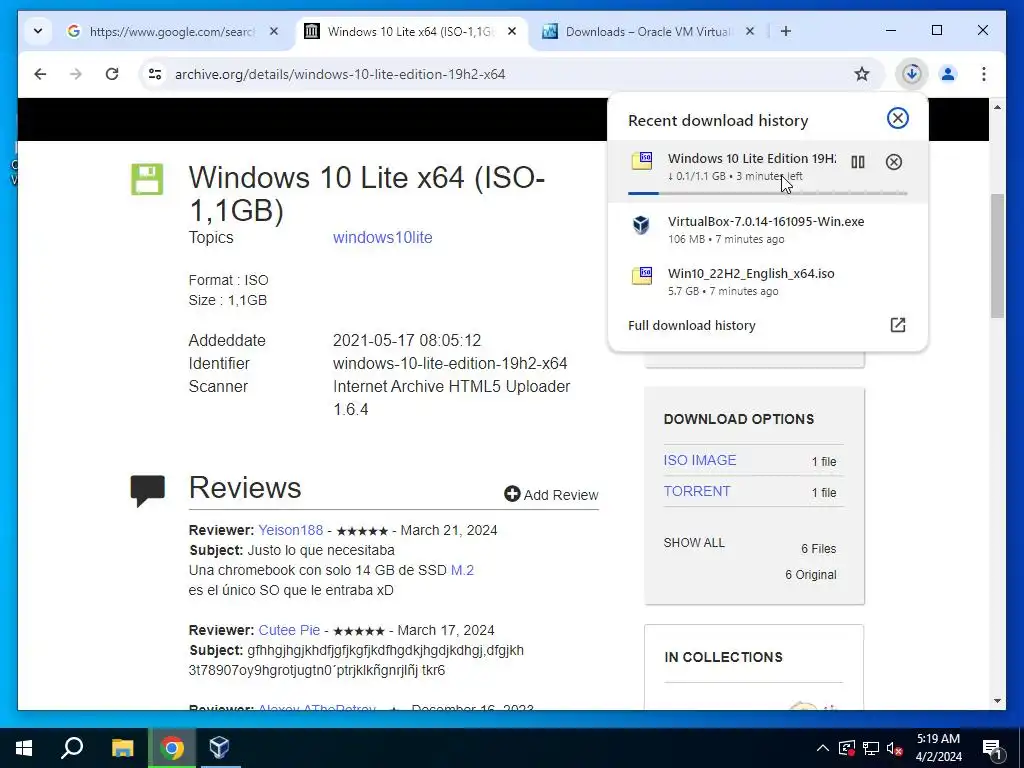This screenshot has height=768, width=1024.
Task: Click the Win10_22H2 ISO file icon
Action: pyautogui.click(x=642, y=276)
